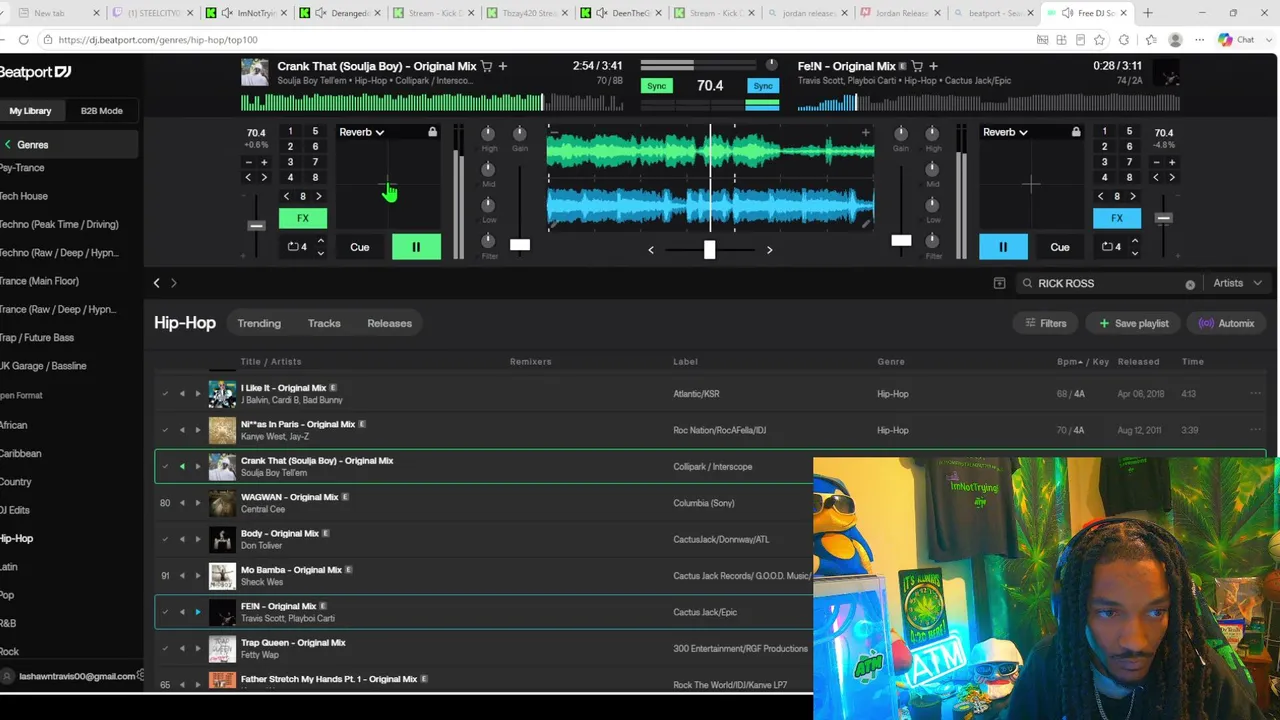
Task: Nudge crossfader to the left with arrow
Action: pyautogui.click(x=651, y=250)
